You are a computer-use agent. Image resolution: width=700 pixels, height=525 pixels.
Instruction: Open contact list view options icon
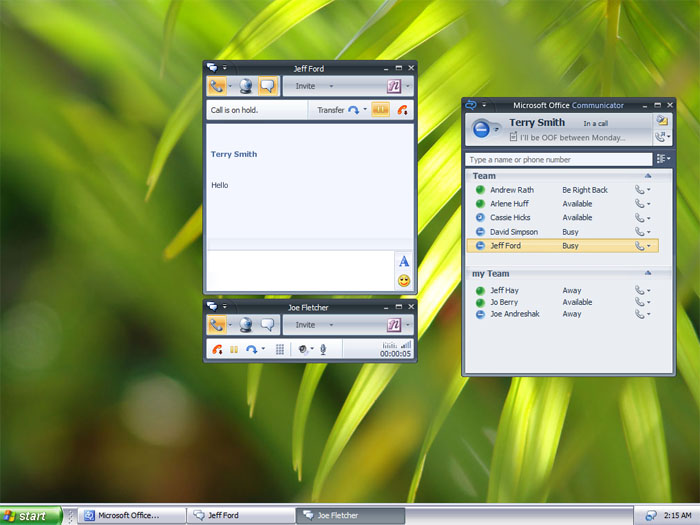tap(663, 158)
